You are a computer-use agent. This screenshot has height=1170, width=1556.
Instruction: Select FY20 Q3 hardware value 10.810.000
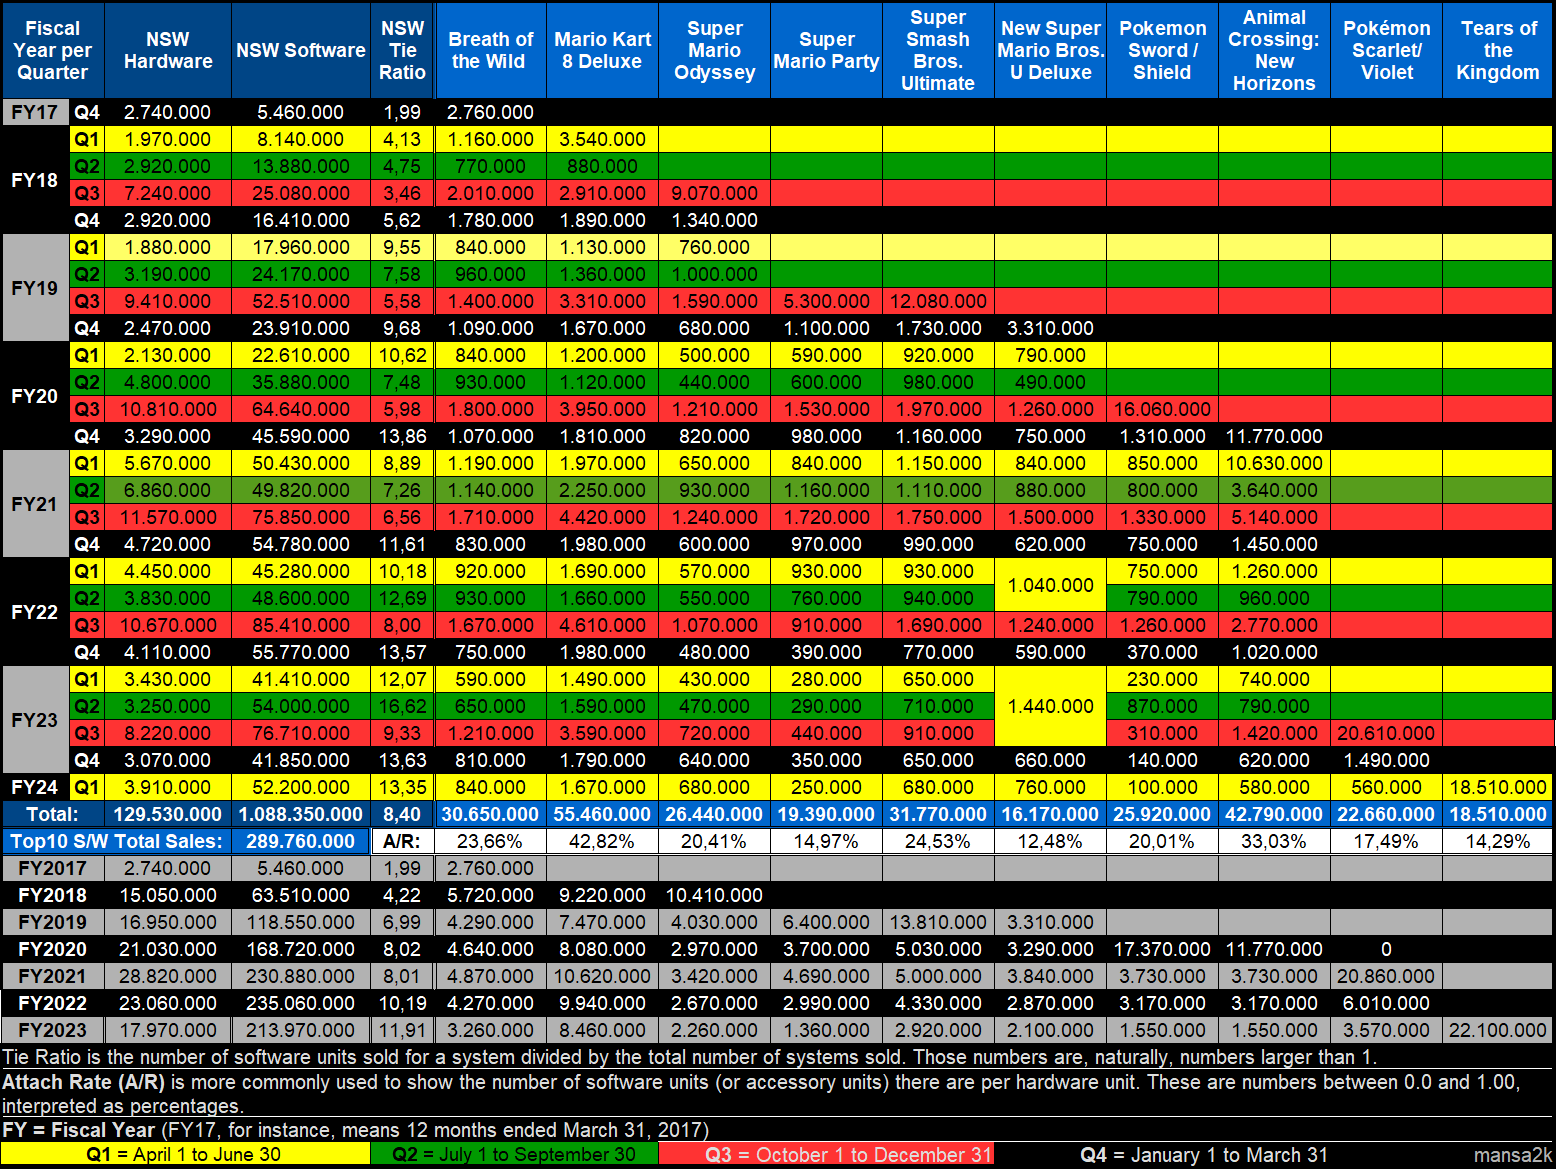[x=168, y=409]
